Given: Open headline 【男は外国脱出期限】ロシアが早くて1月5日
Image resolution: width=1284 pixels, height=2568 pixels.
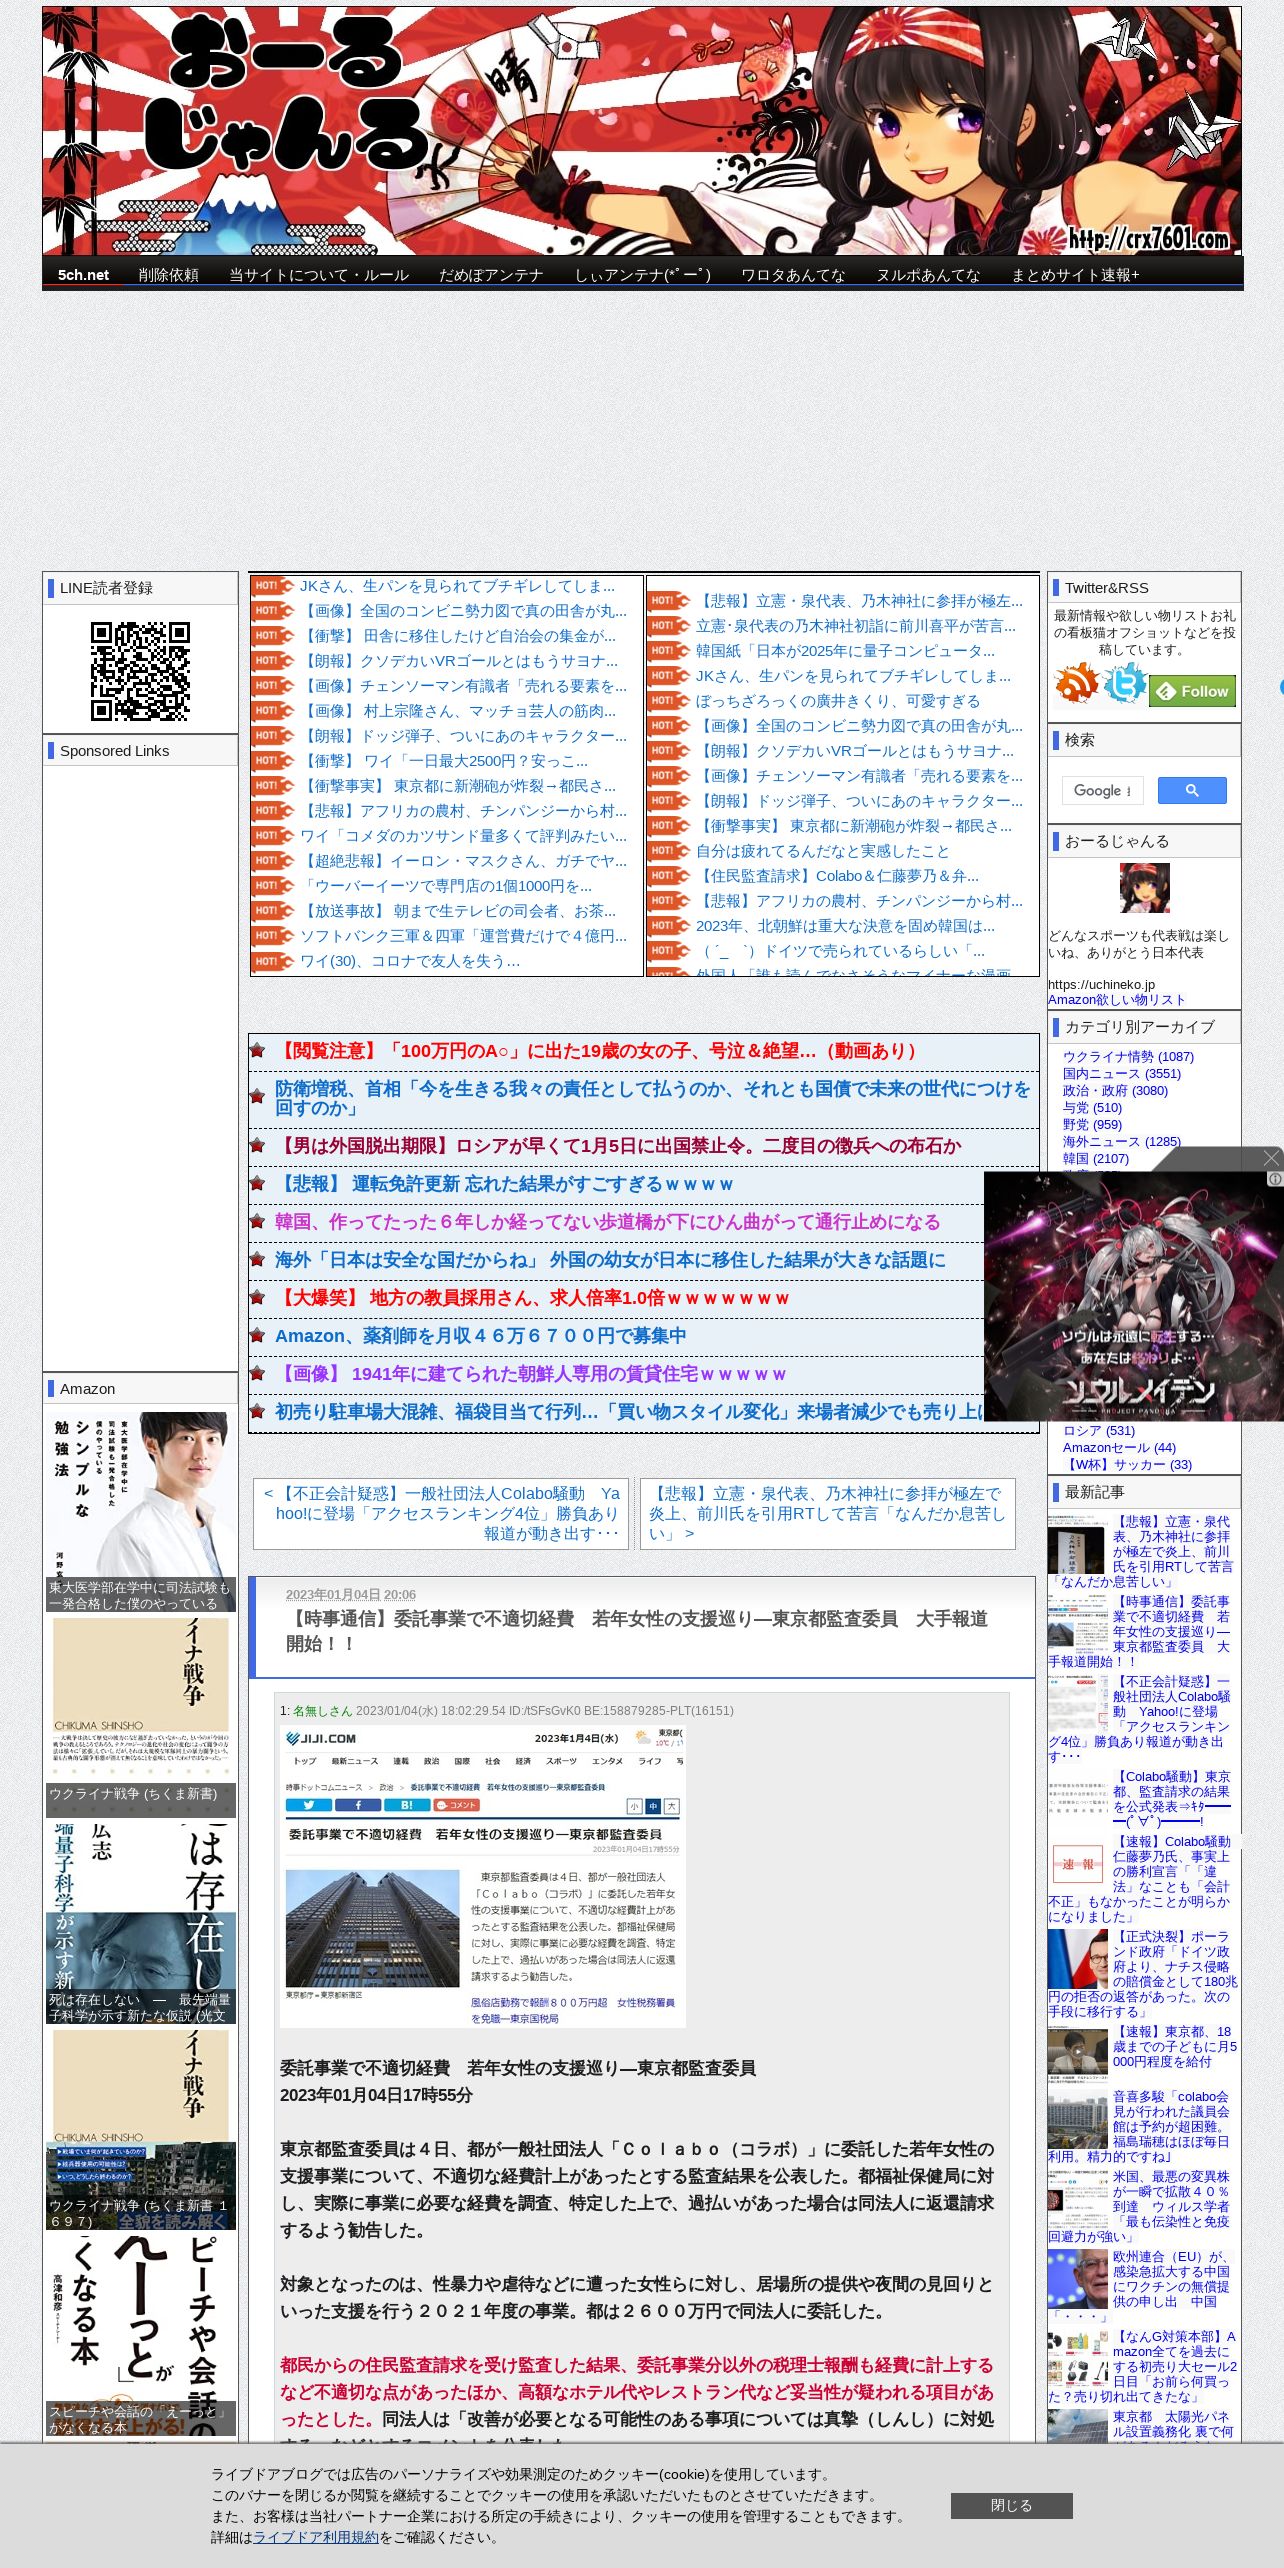Looking at the screenshot, I should (618, 1146).
